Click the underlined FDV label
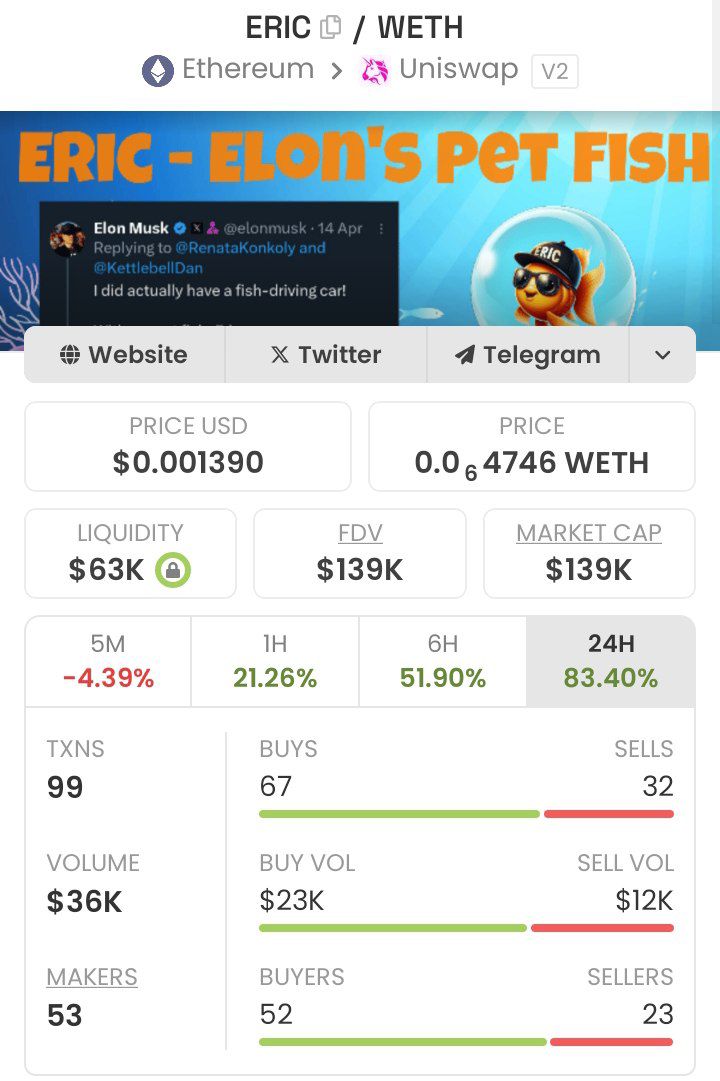This screenshot has height=1081, width=720. point(360,533)
